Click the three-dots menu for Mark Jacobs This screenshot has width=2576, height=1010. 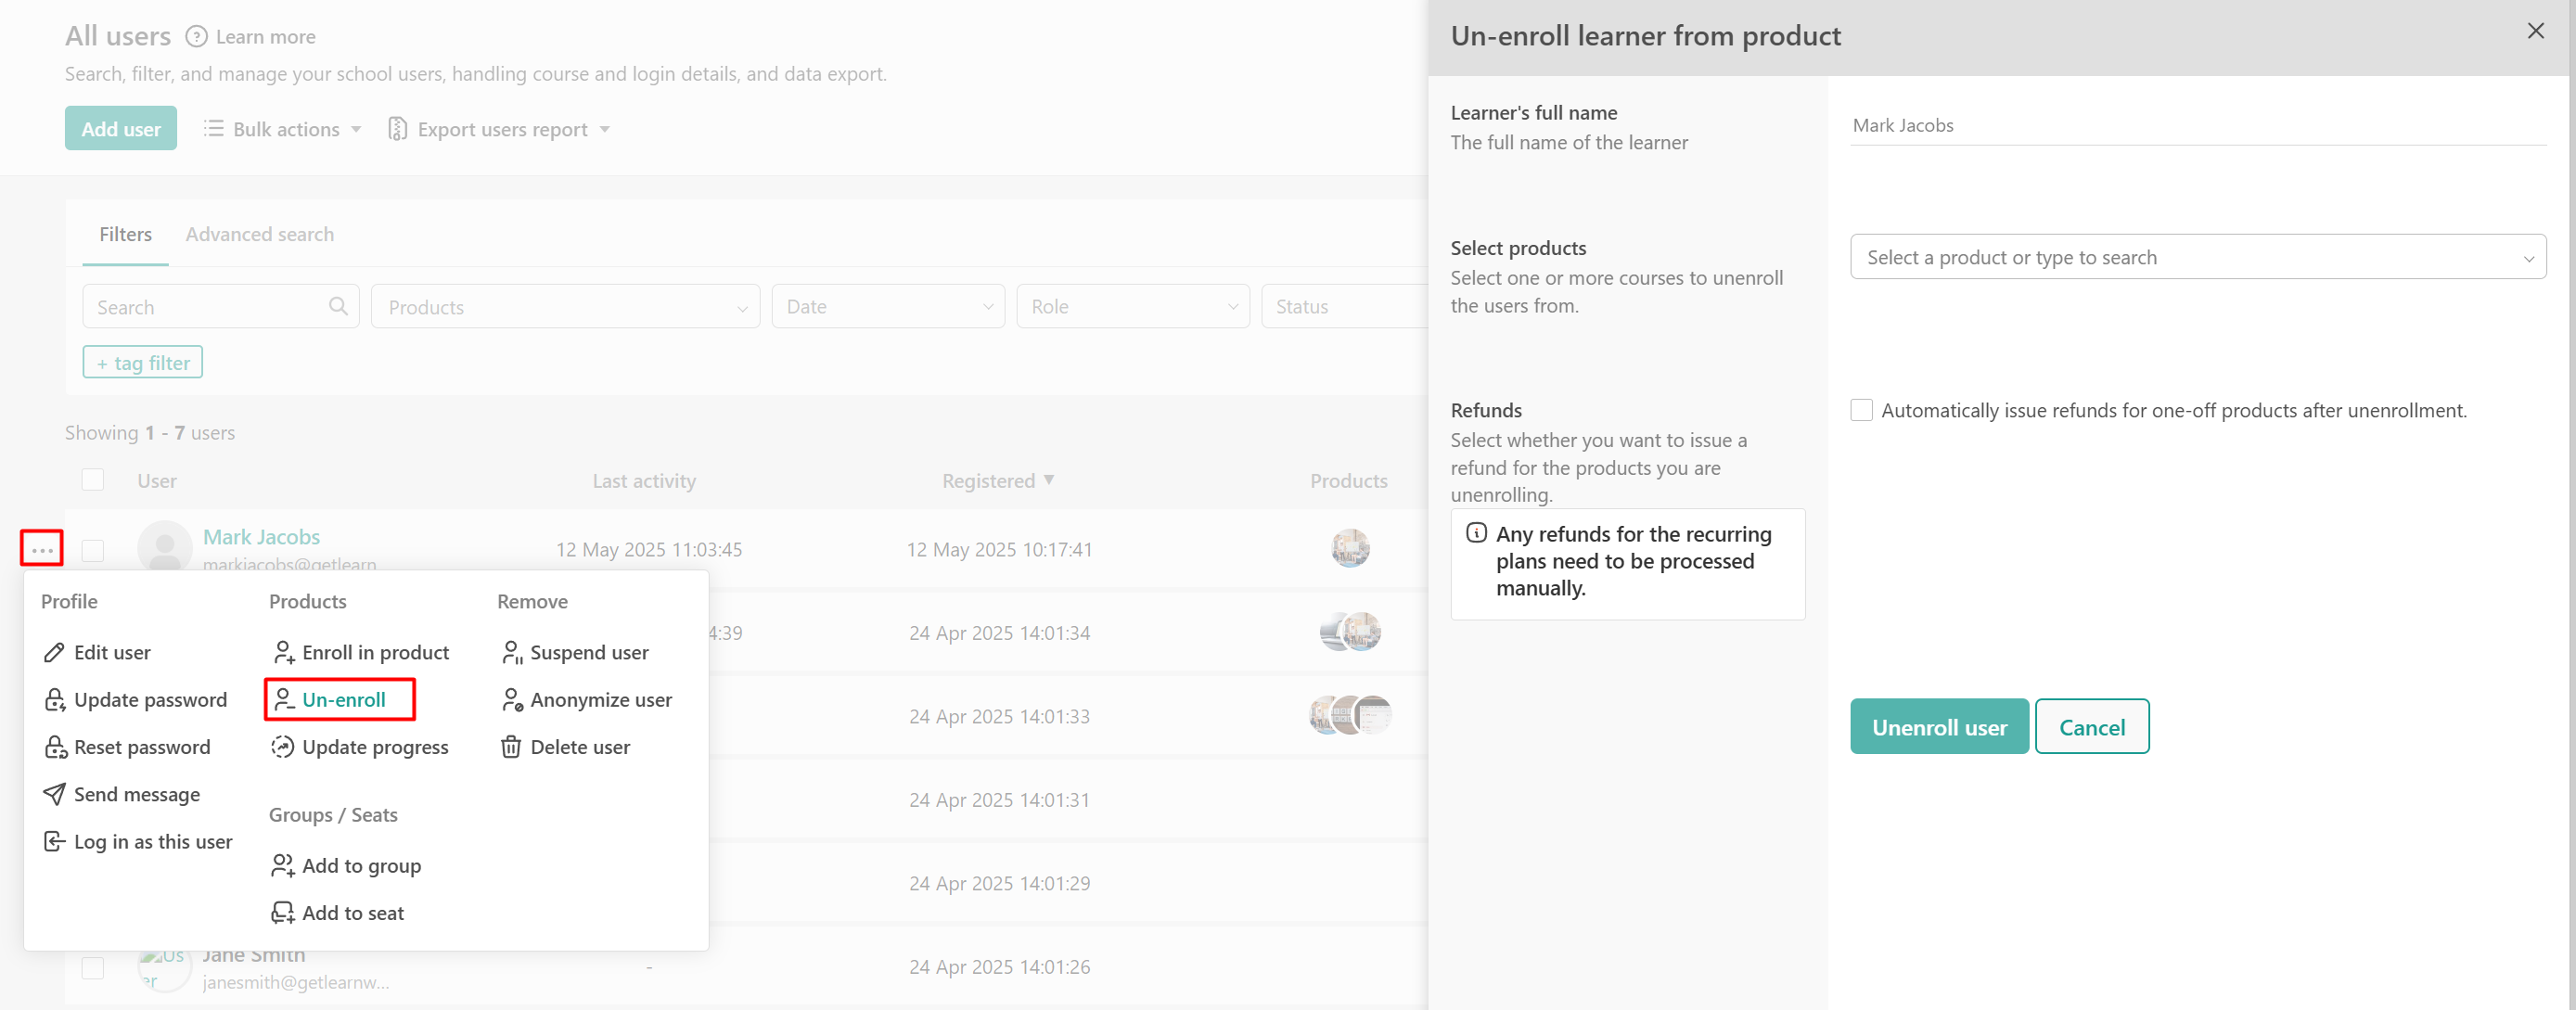pyautogui.click(x=42, y=549)
